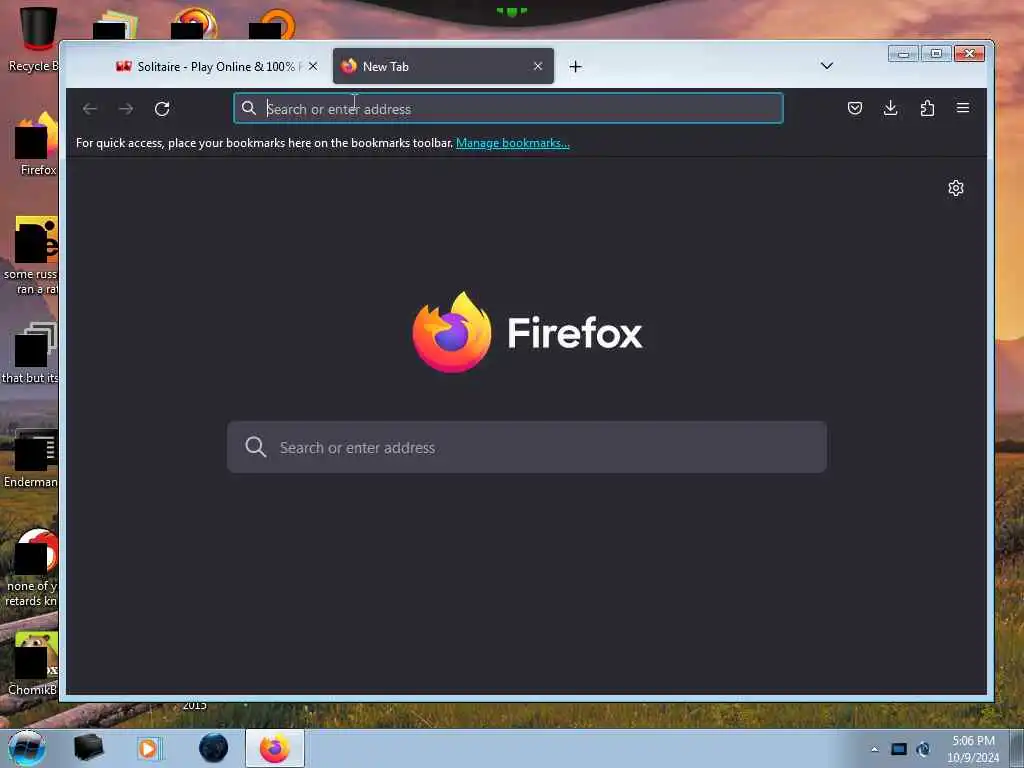Click the monitor tray icon
This screenshot has height=768, width=1024.
pyautogui.click(x=899, y=749)
